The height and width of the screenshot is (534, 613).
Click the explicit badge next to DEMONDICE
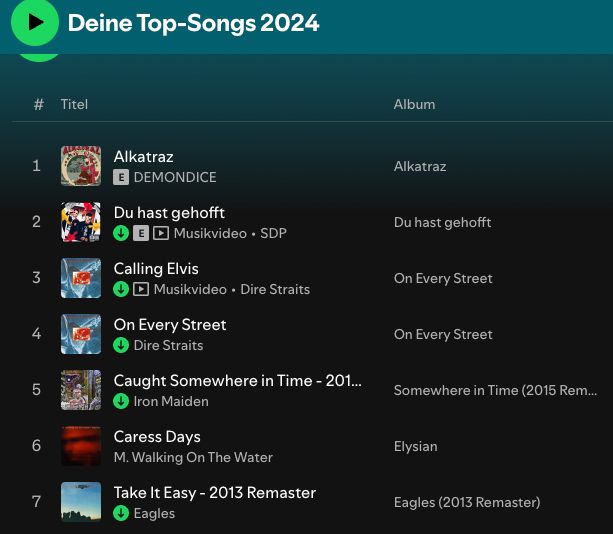[x=121, y=177]
